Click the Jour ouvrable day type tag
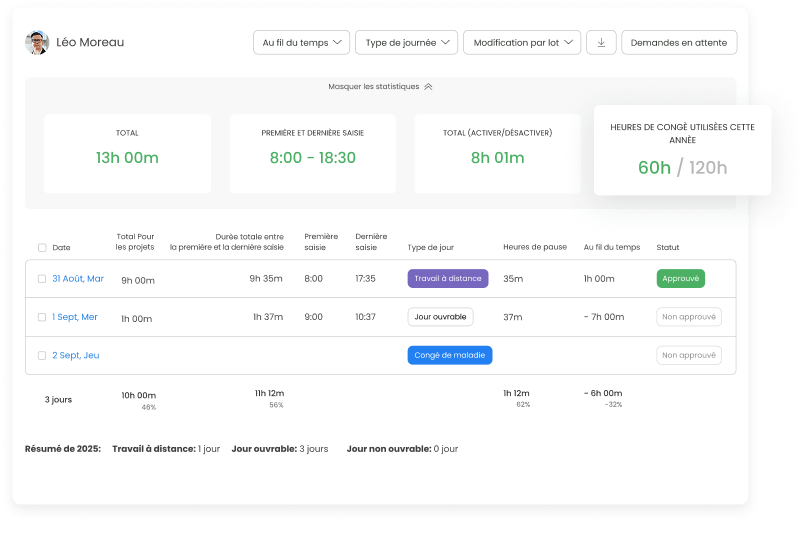806x550 pixels. pyautogui.click(x=440, y=317)
